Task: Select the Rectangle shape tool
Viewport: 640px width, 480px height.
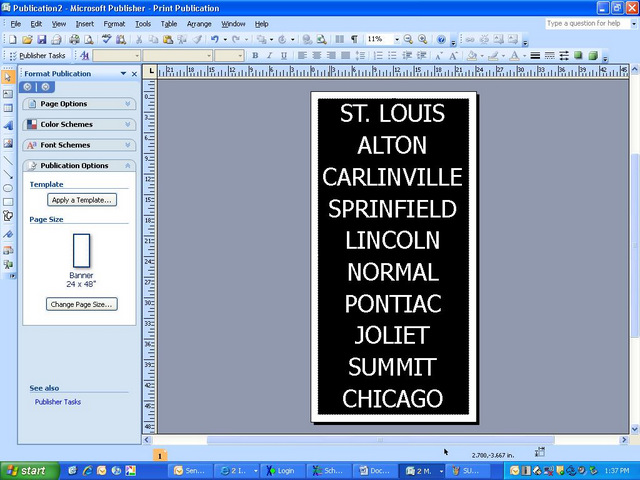Action: pos(8,202)
